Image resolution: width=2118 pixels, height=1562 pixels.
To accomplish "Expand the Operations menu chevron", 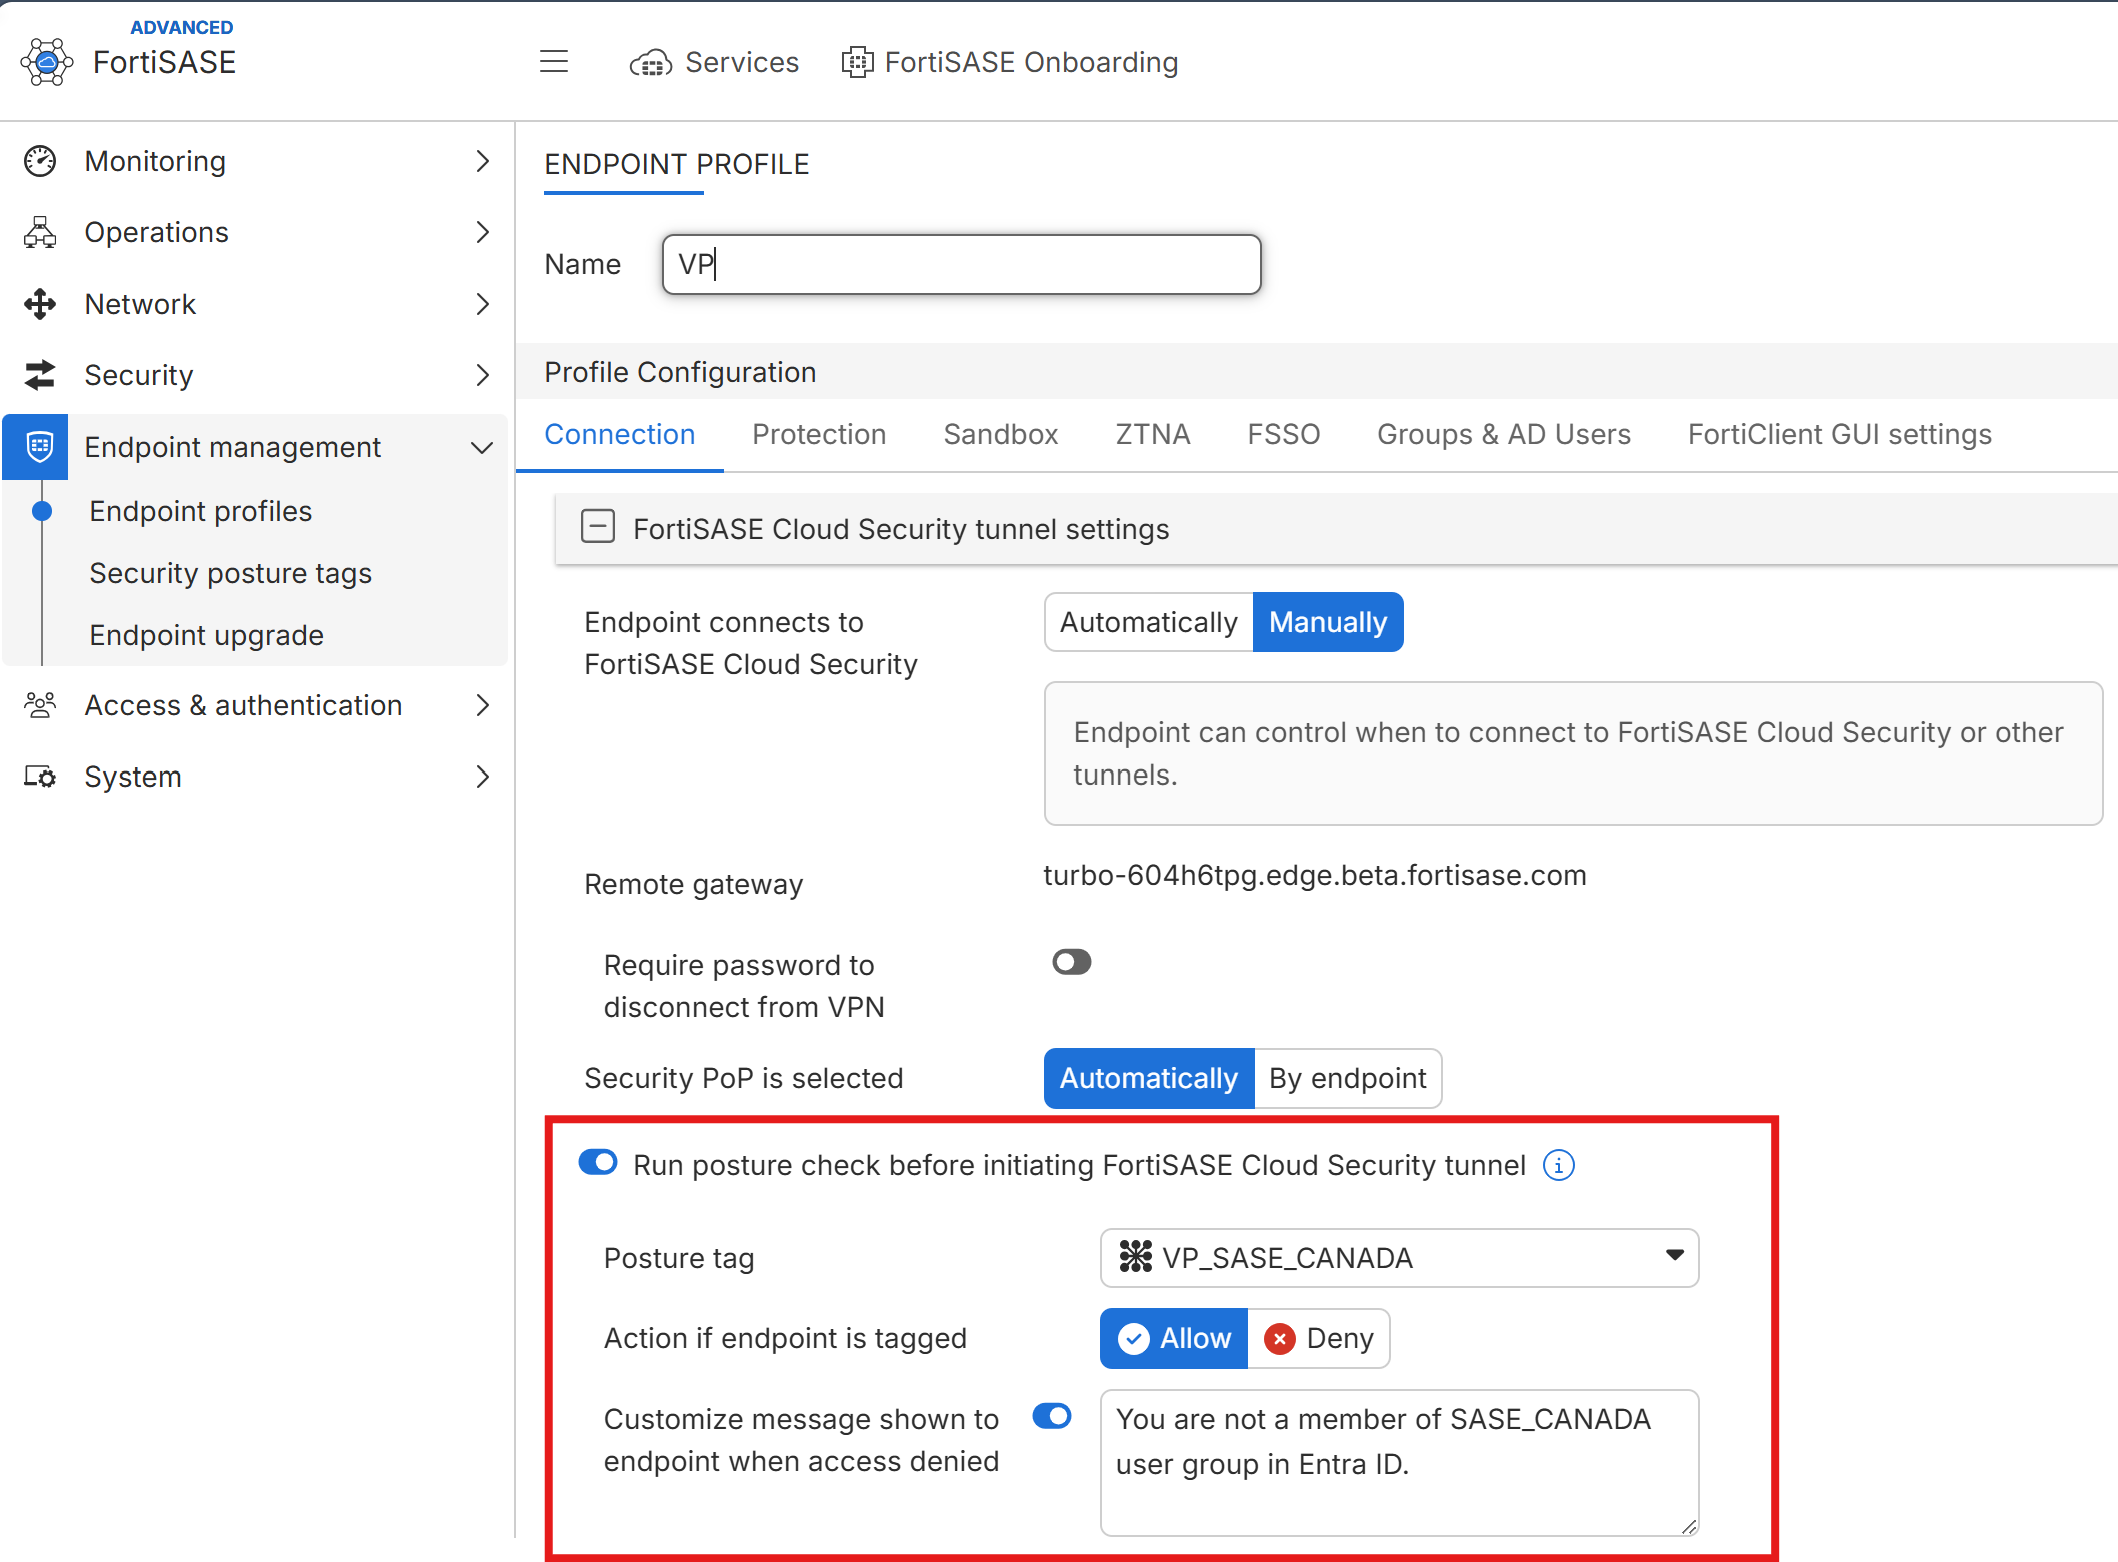I will click(483, 232).
